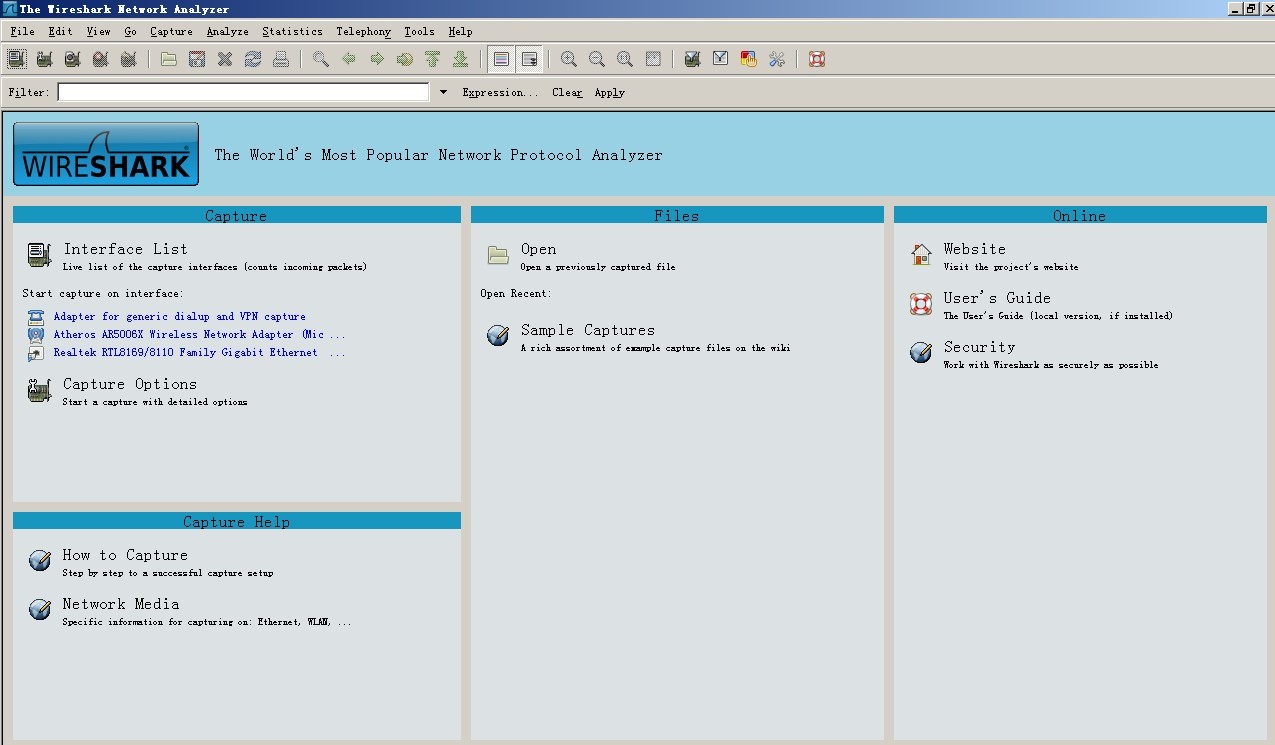
Task: Open the File menu
Action: (x=22, y=32)
